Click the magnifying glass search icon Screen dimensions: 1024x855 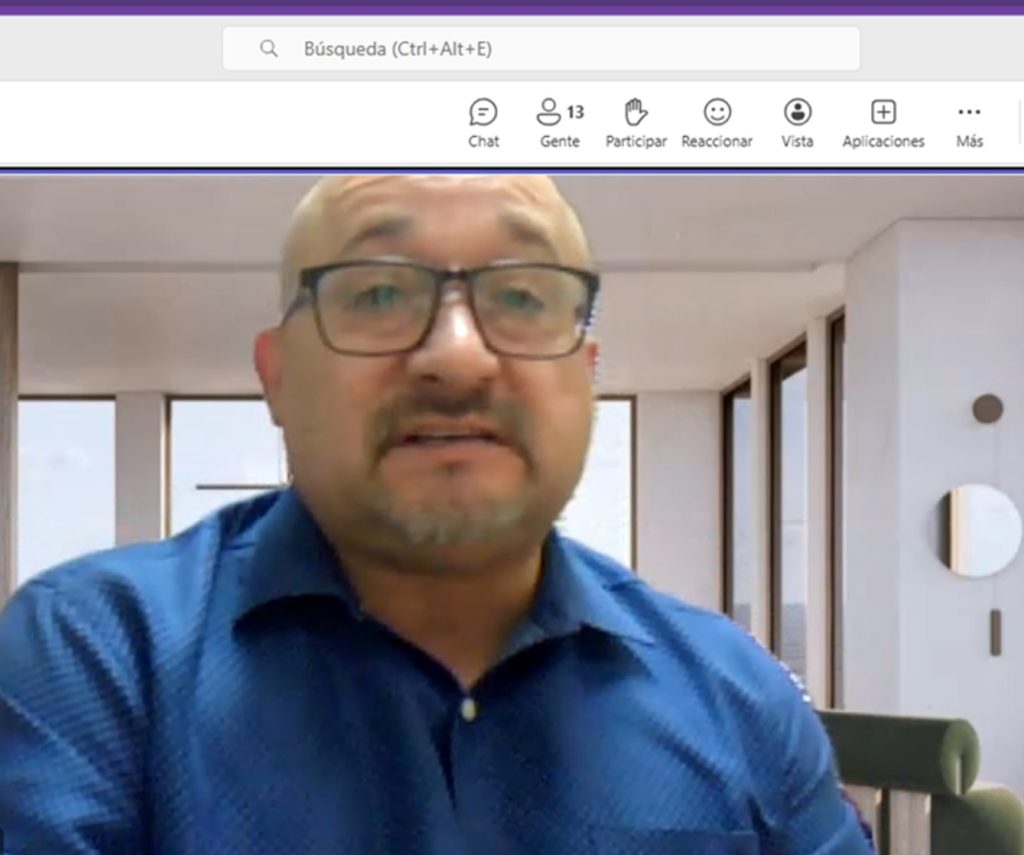pos(268,48)
